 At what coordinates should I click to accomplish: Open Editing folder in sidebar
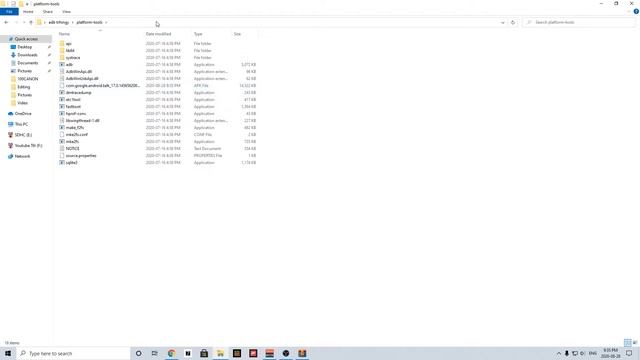[x=24, y=87]
